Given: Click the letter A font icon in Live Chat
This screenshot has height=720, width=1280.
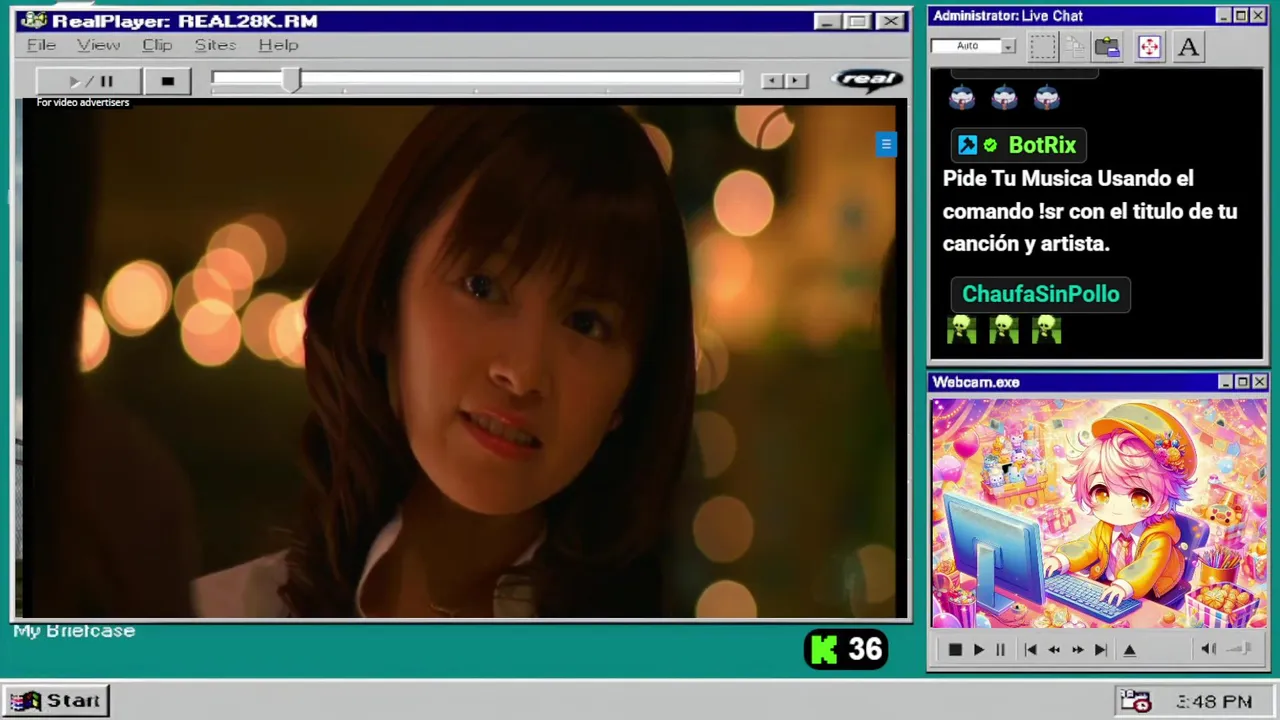Looking at the screenshot, I should 1188,47.
